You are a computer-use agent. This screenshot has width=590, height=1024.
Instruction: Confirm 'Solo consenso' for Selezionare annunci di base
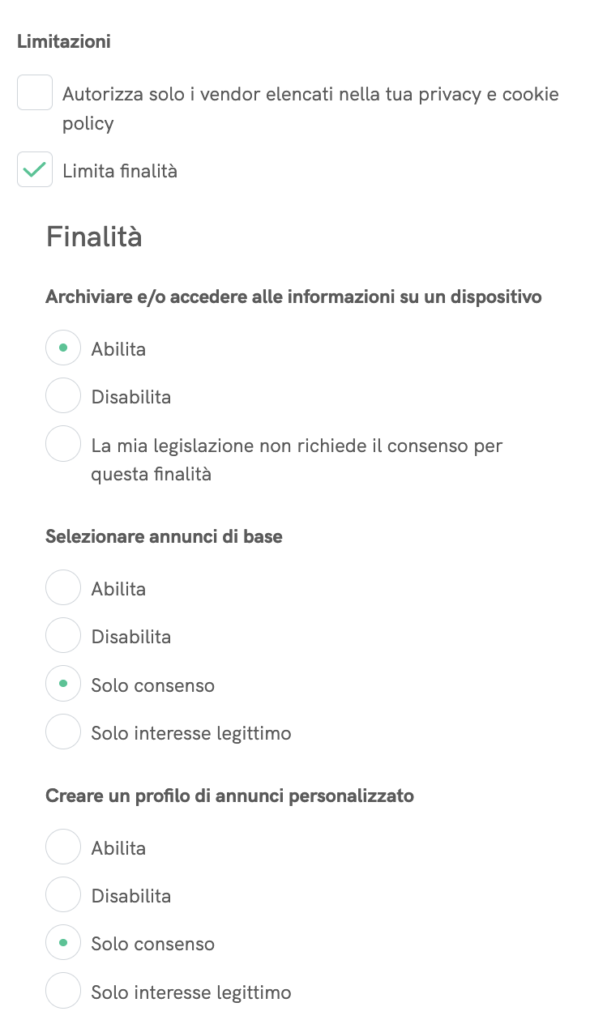[62, 684]
